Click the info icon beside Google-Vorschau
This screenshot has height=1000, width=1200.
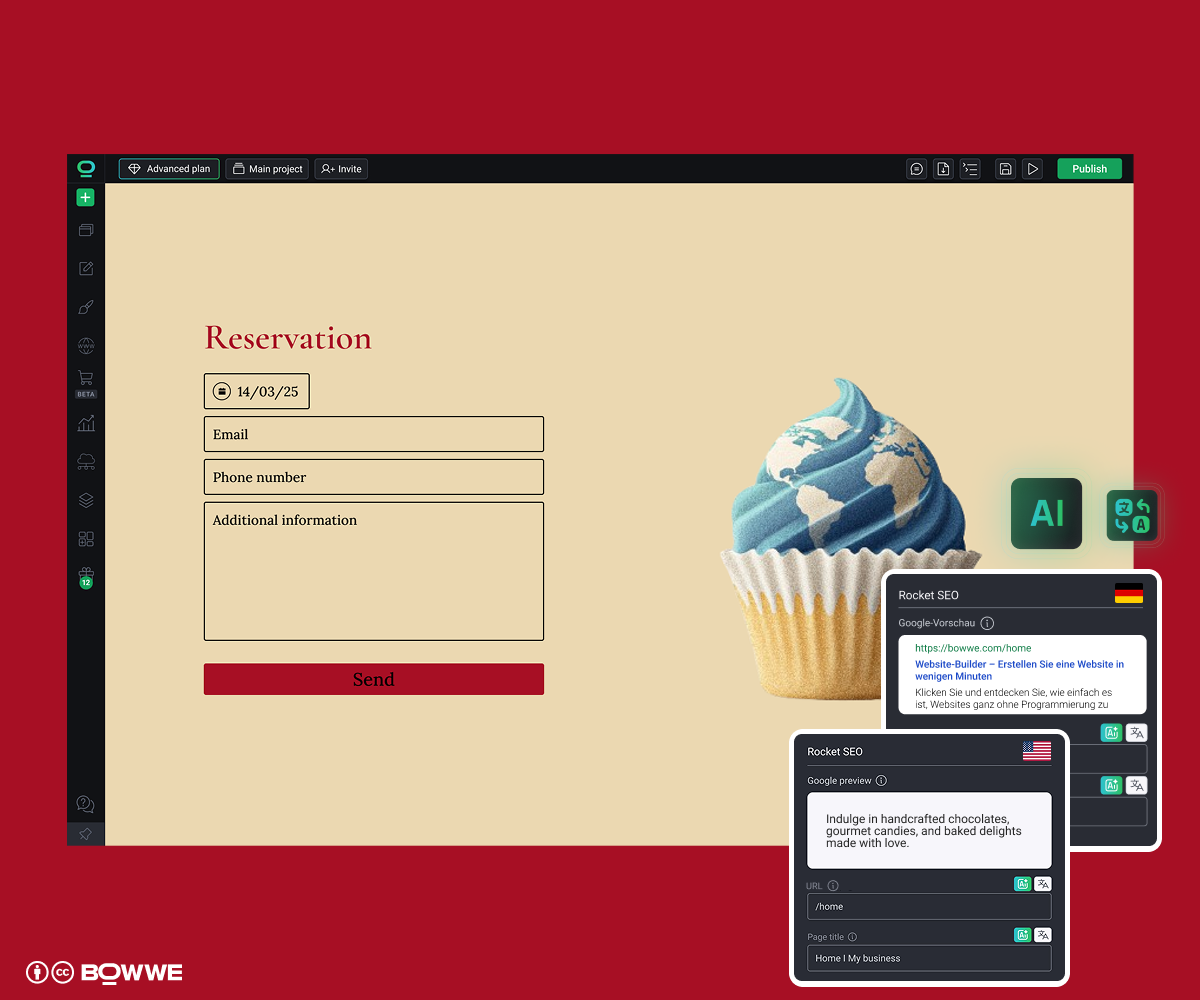987,623
